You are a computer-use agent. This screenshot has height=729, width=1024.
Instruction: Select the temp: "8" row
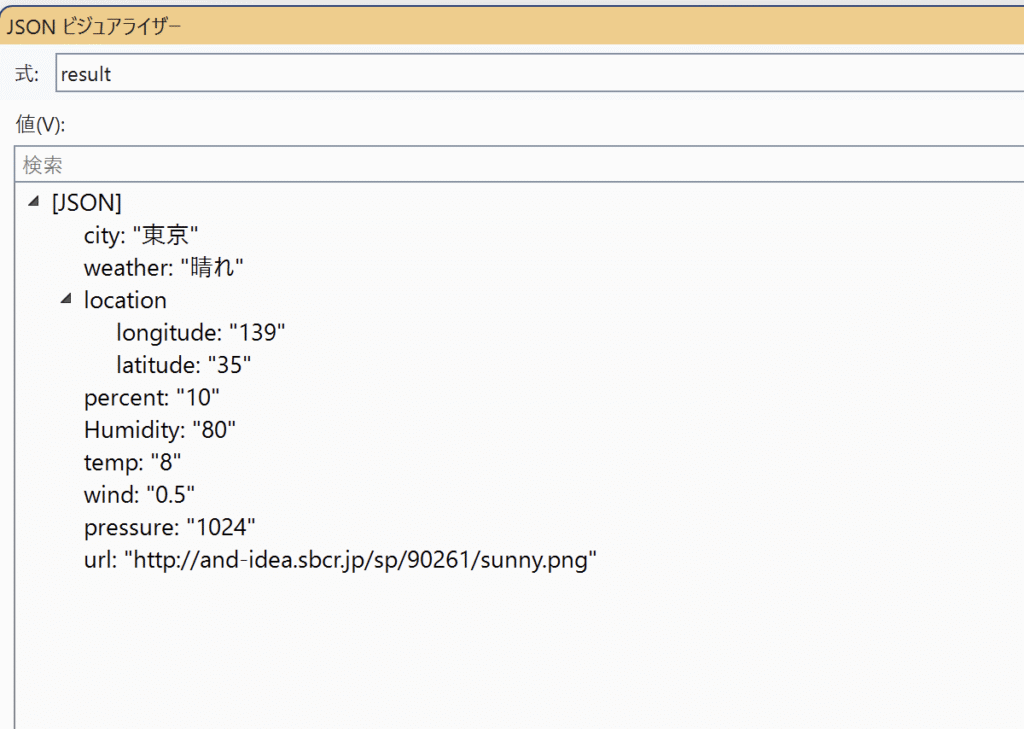pos(132,462)
